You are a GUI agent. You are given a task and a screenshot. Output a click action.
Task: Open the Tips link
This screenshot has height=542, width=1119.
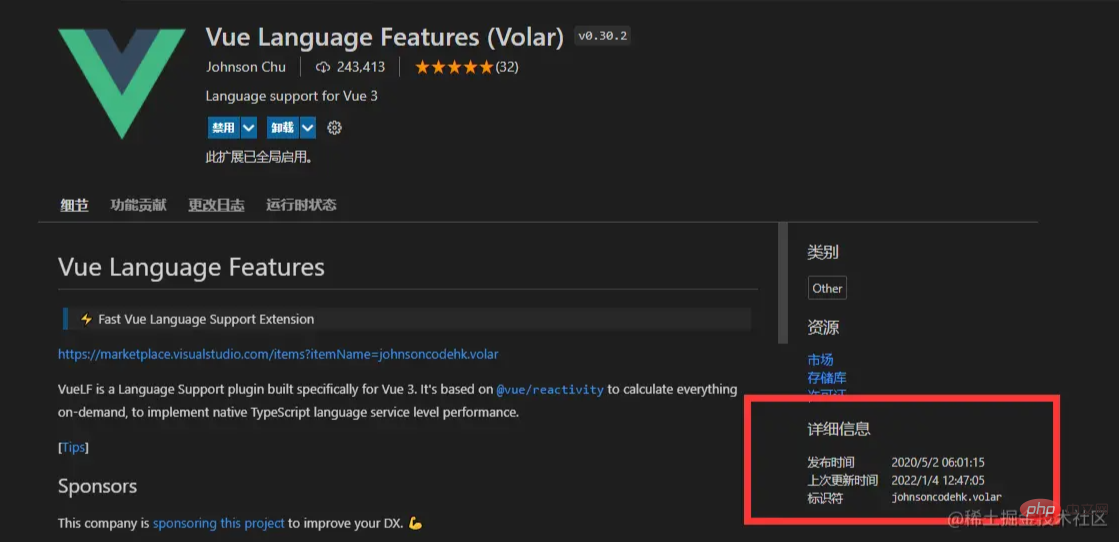[x=73, y=447]
